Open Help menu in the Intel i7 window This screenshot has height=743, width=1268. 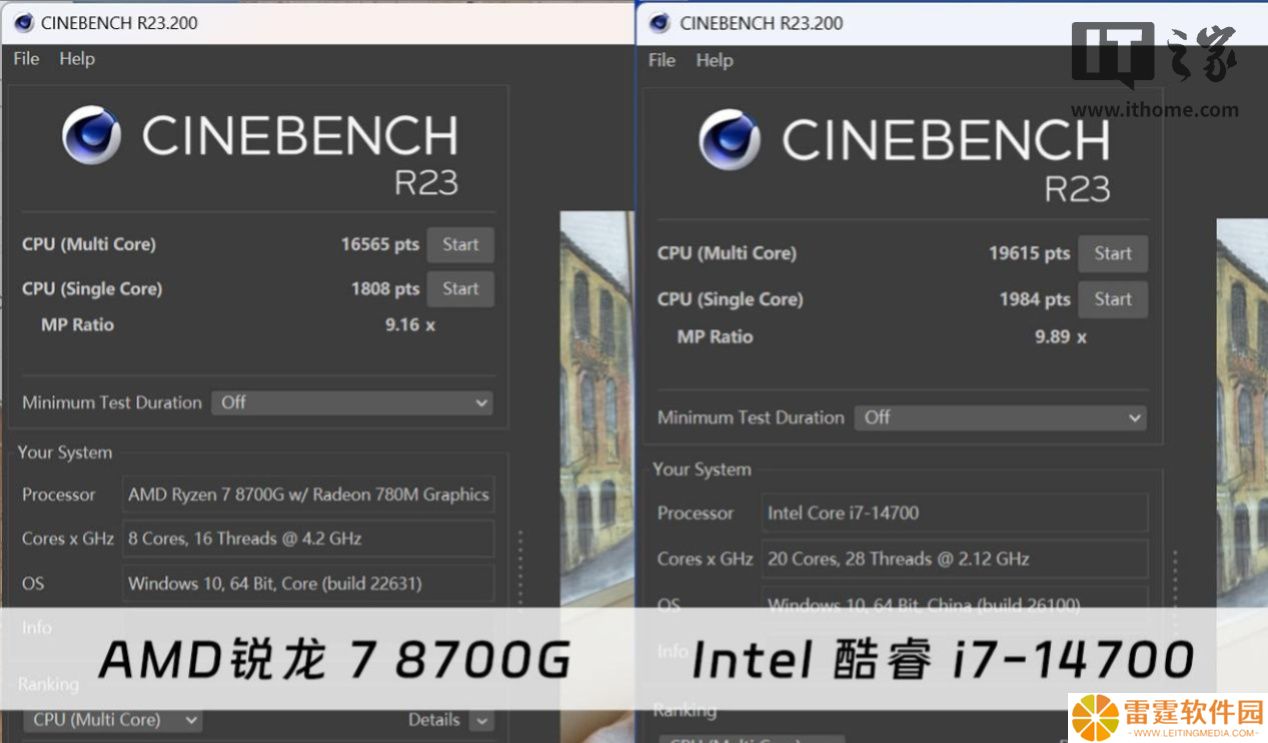[714, 60]
